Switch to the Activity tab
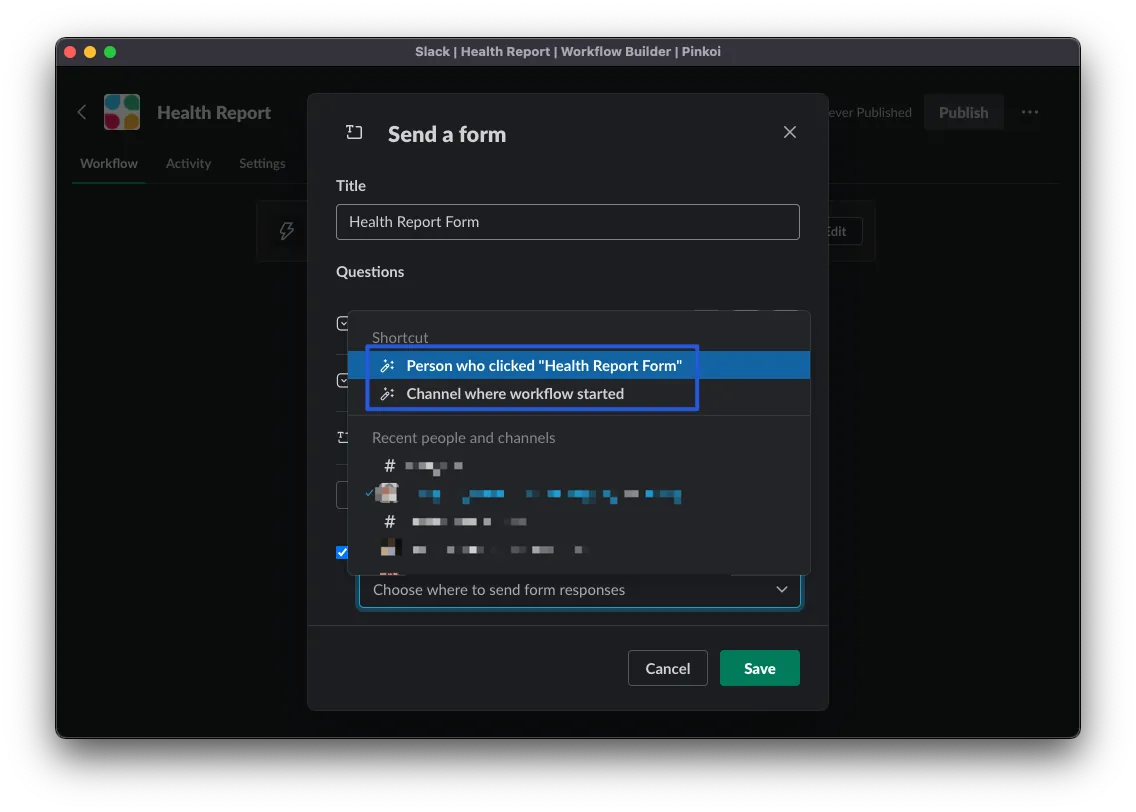1136x812 pixels. pos(188,164)
